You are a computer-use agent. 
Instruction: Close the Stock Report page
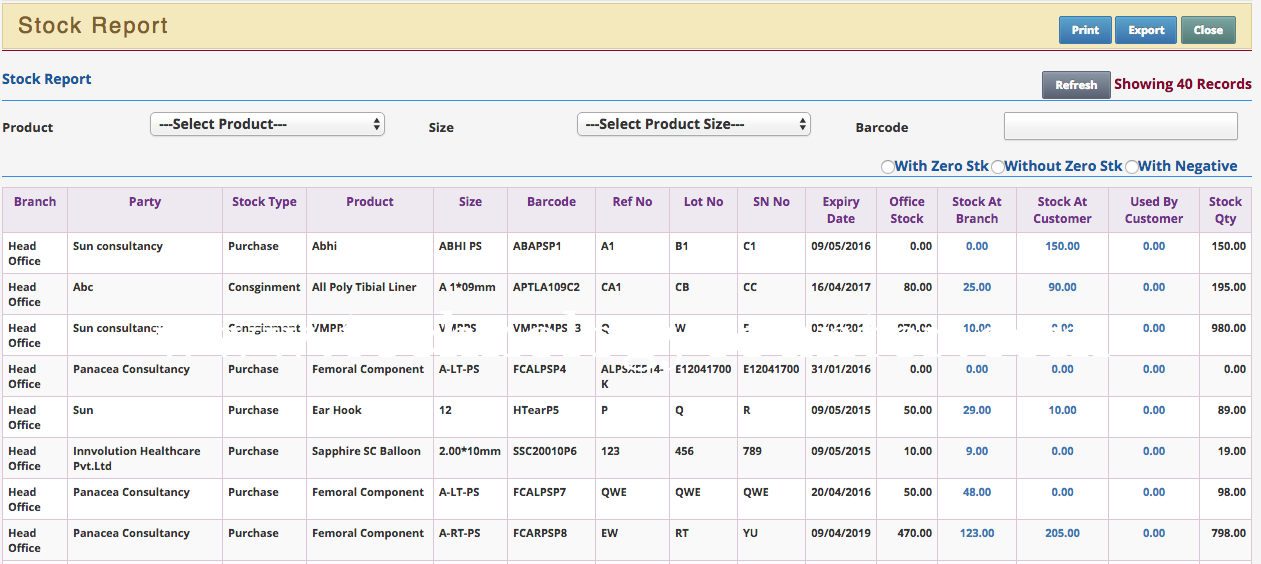[1208, 30]
